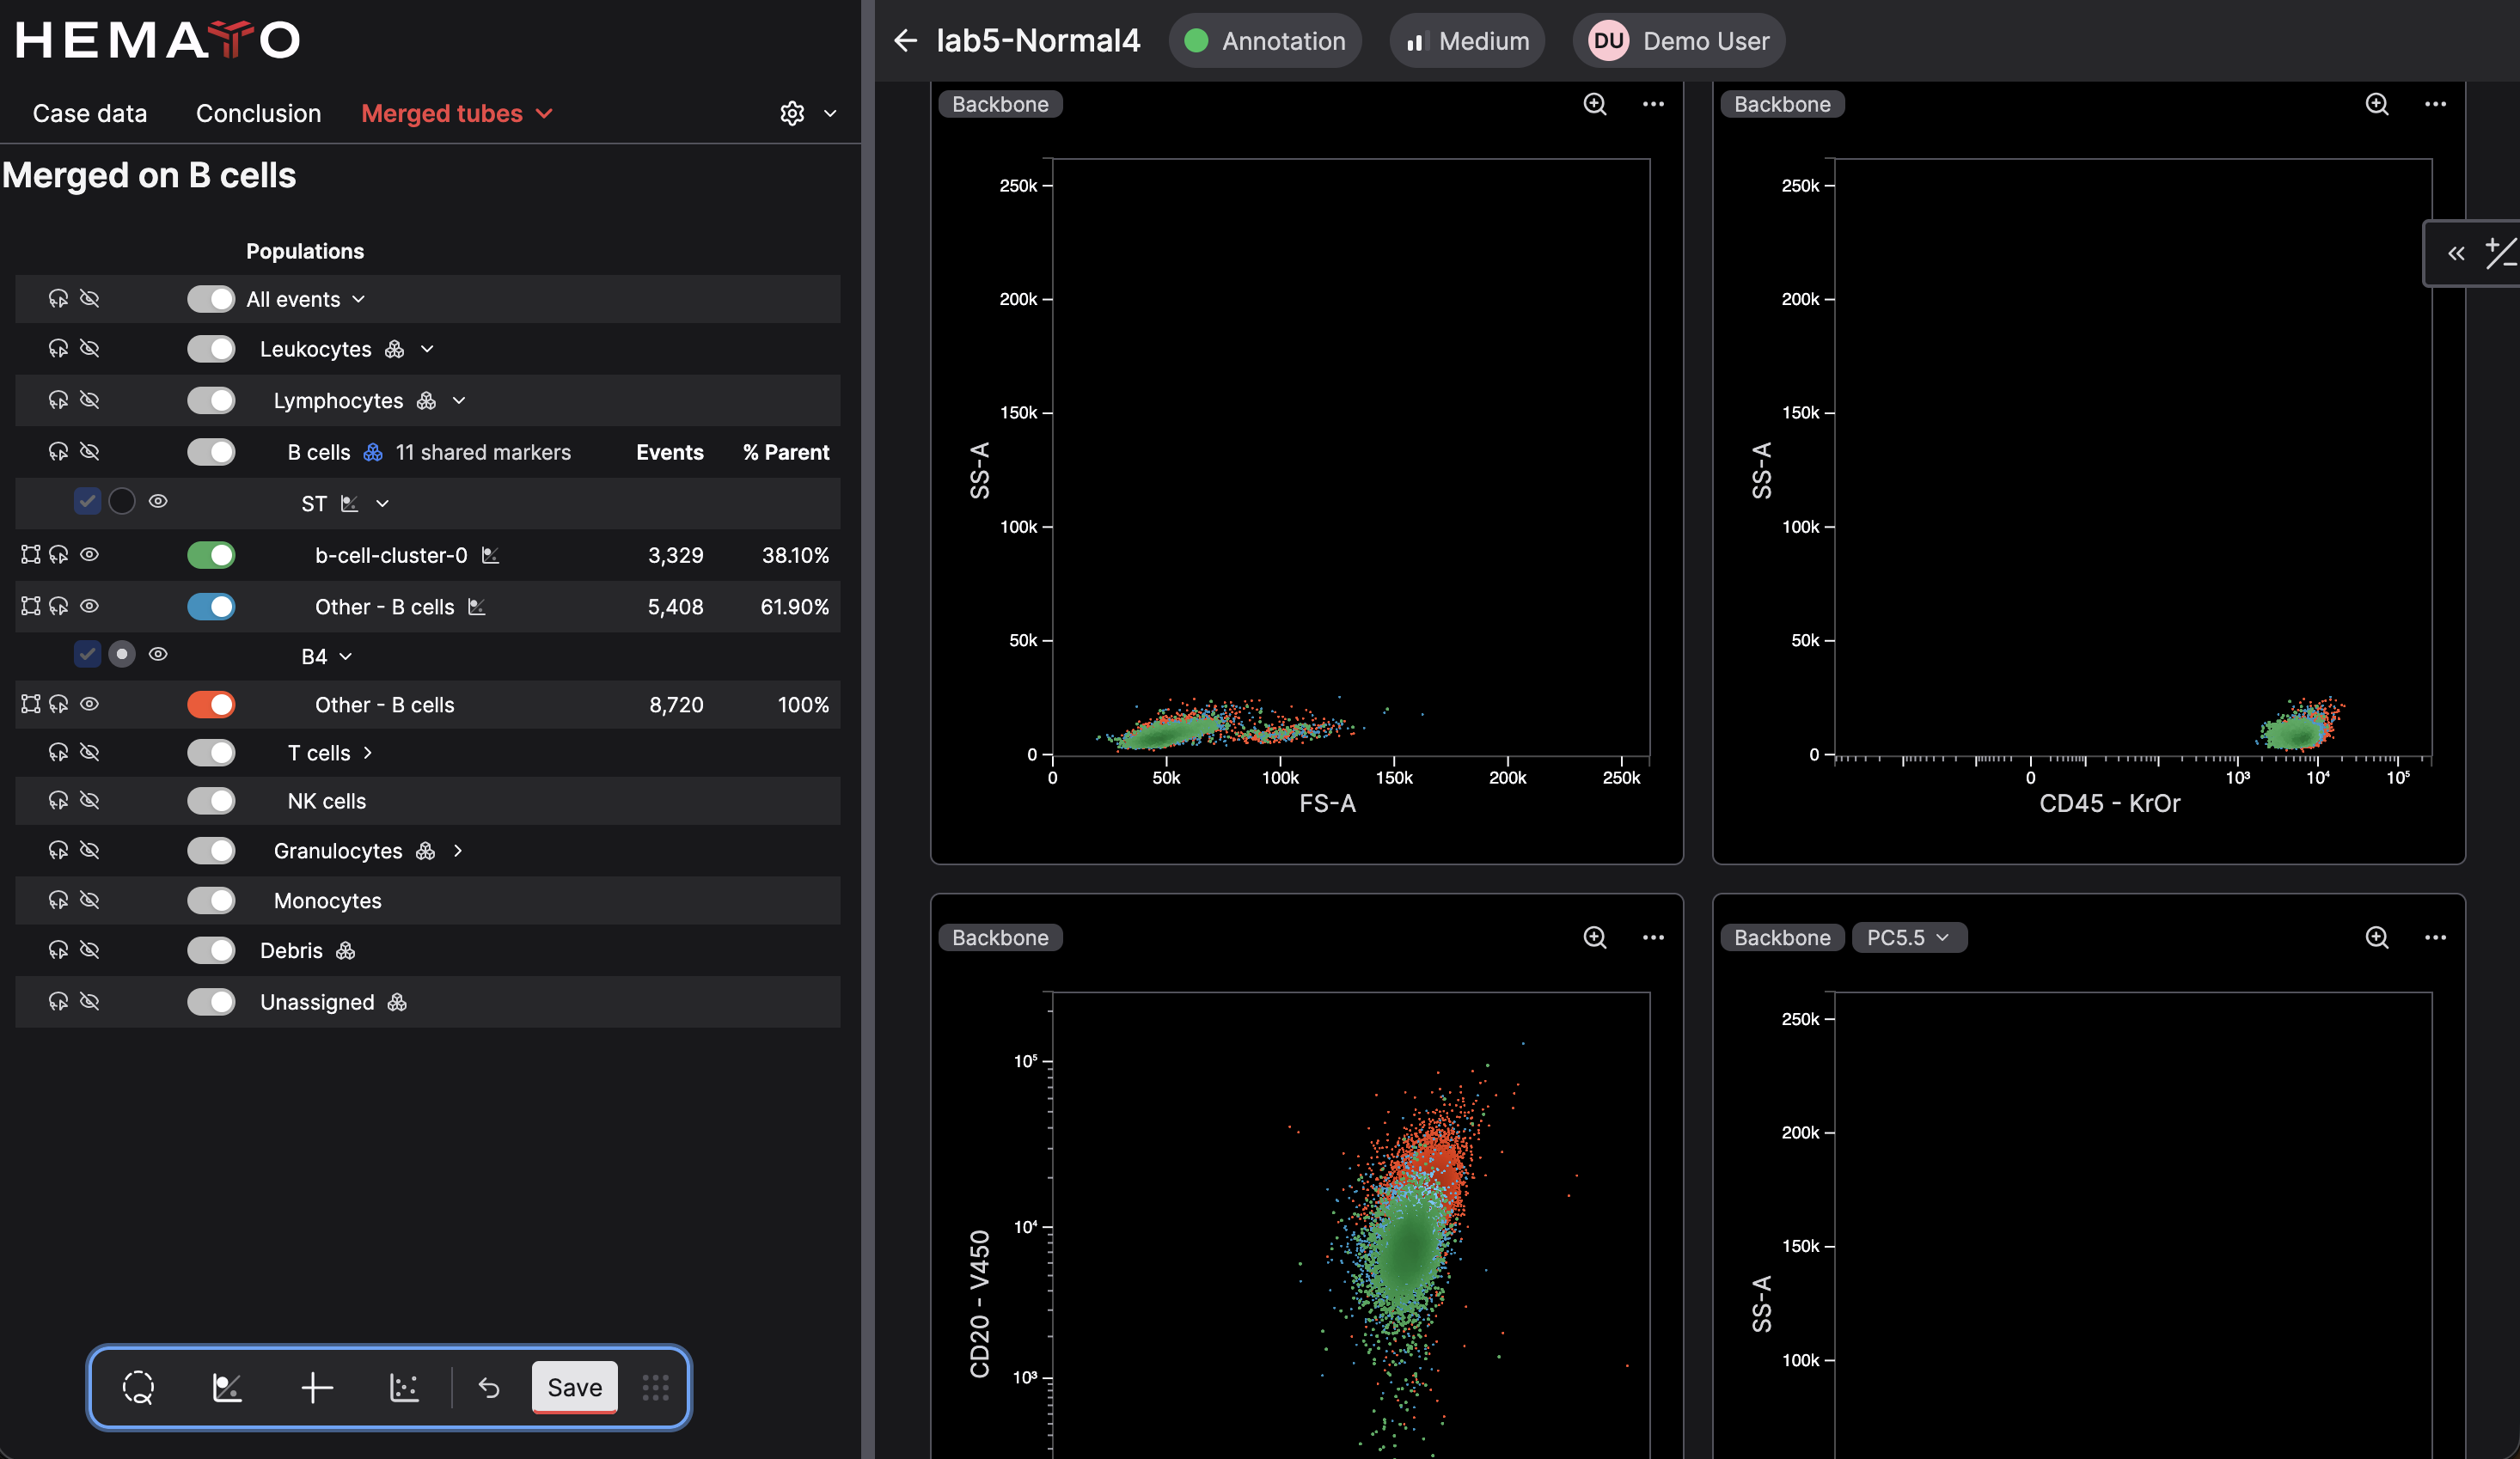This screenshot has height=1459, width=2520.
Task: Click lasso select icon on All events row
Action: (x=58, y=298)
